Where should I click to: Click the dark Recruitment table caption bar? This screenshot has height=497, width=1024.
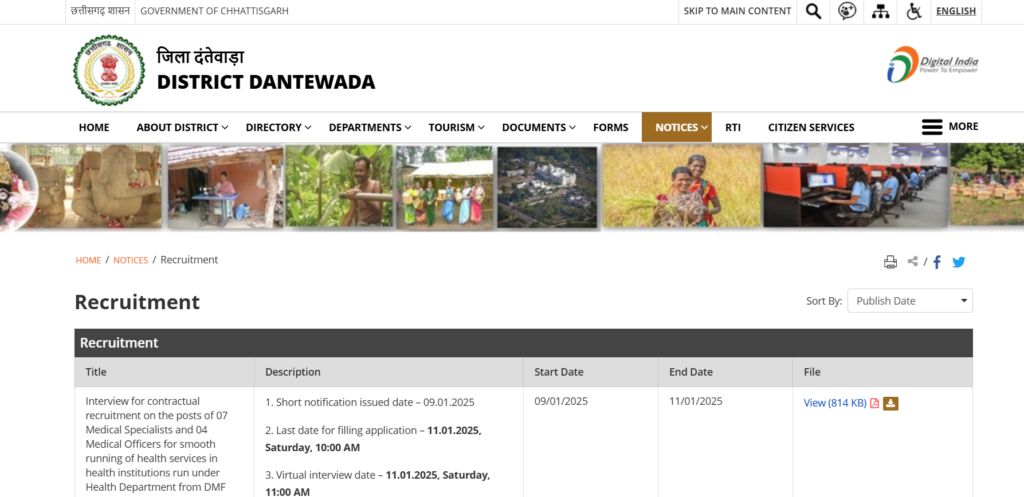523,343
